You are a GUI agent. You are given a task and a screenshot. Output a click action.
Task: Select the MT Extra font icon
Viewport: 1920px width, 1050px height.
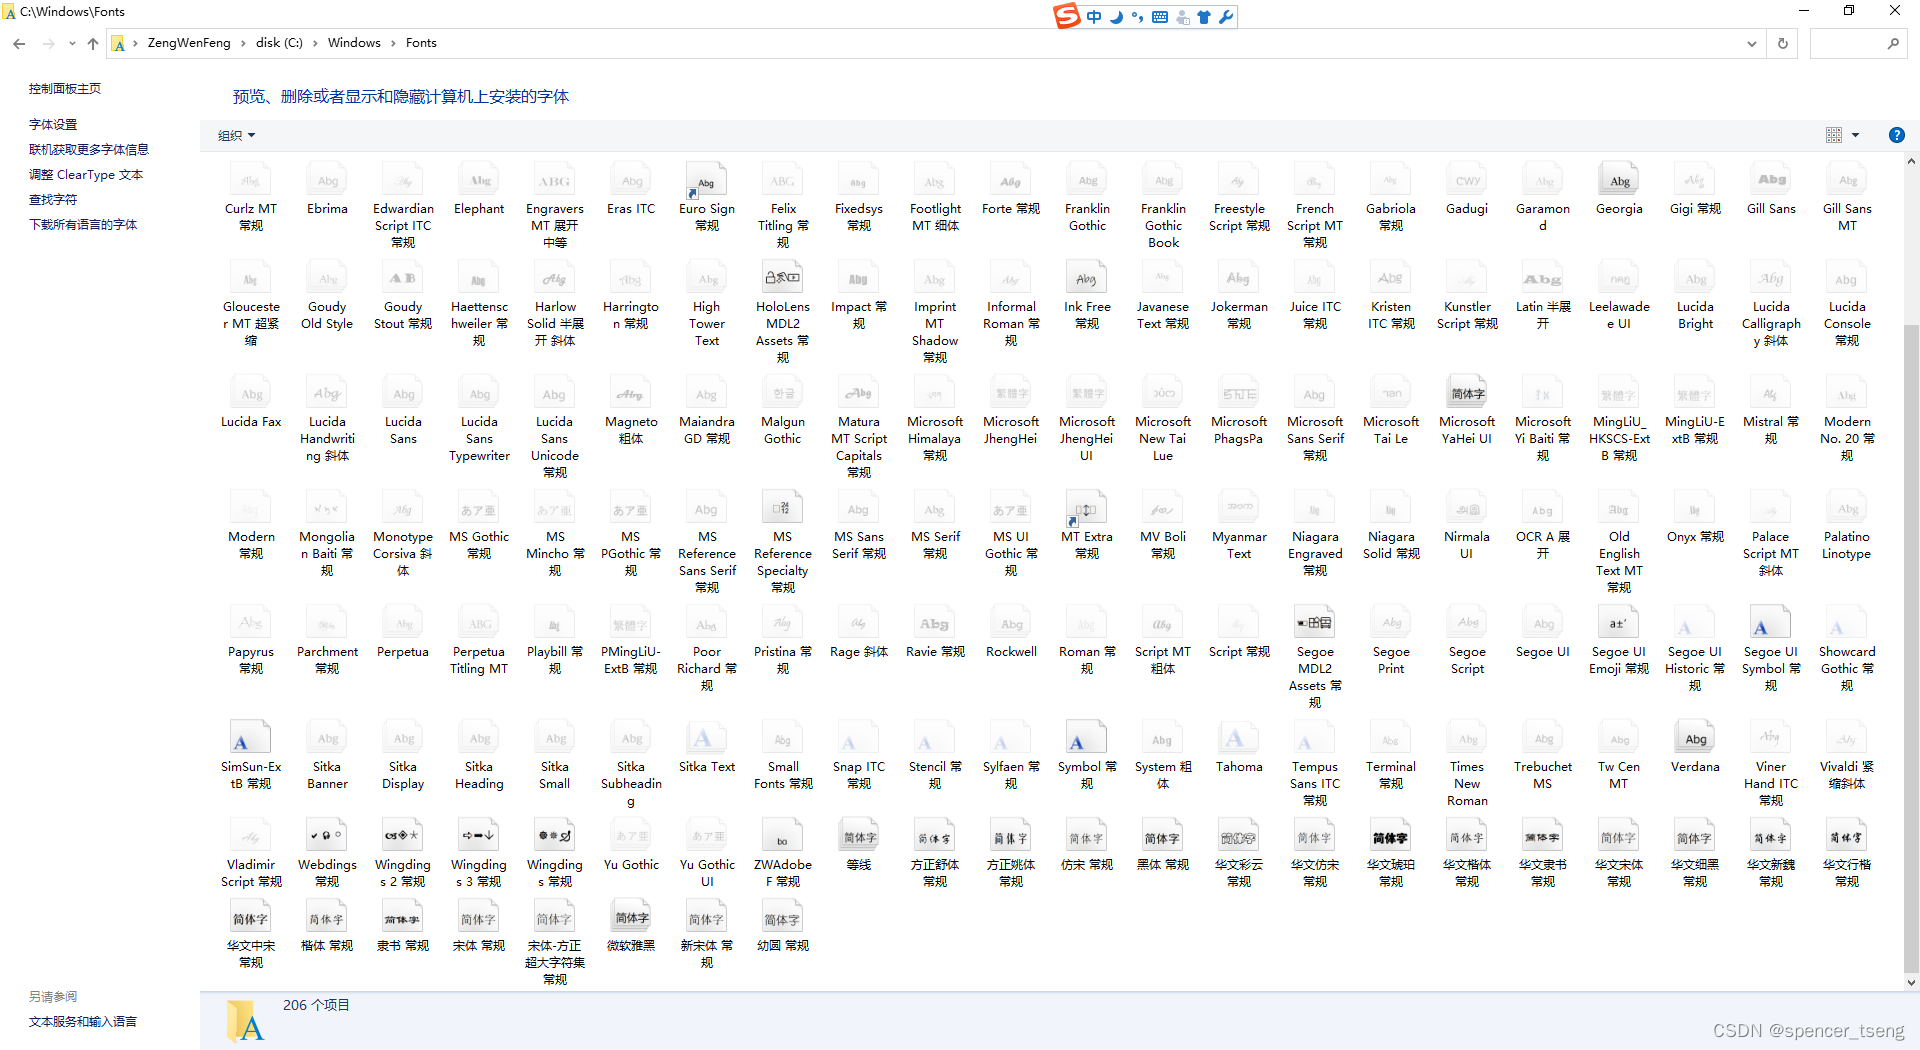(x=1086, y=508)
